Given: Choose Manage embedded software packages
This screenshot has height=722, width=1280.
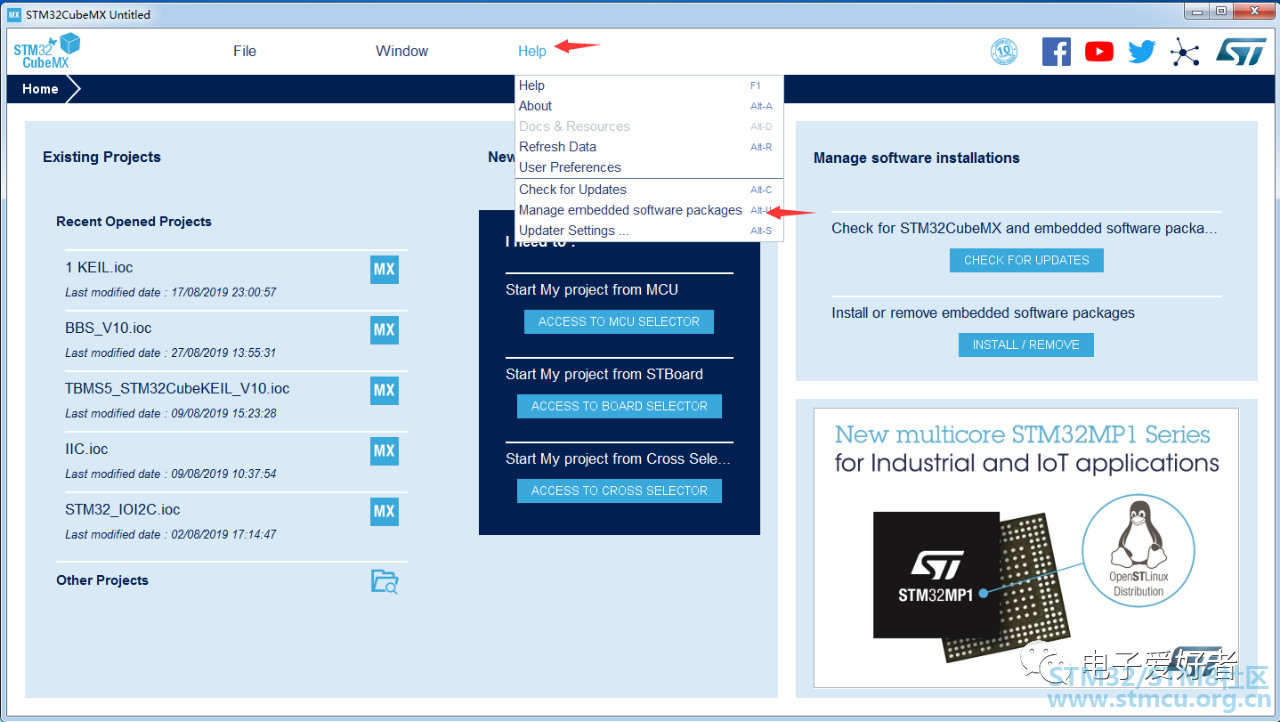Looking at the screenshot, I should [649, 210].
